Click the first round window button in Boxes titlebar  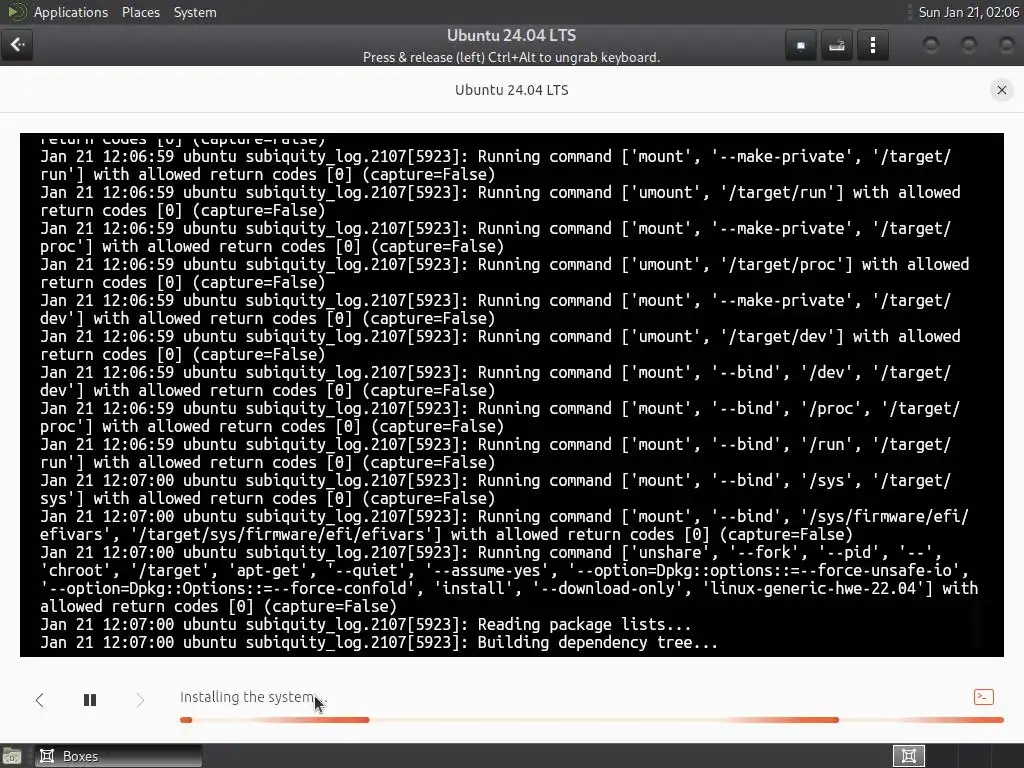(931, 44)
